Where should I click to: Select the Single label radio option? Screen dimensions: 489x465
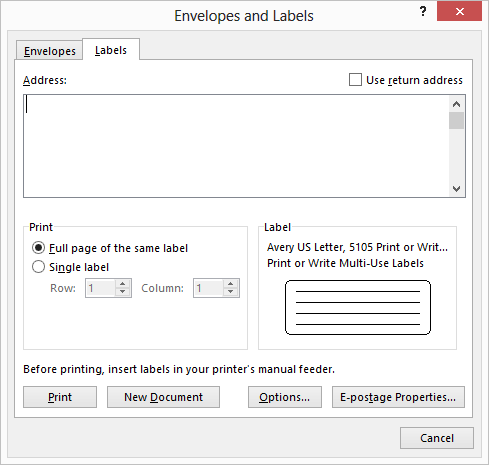(38, 267)
